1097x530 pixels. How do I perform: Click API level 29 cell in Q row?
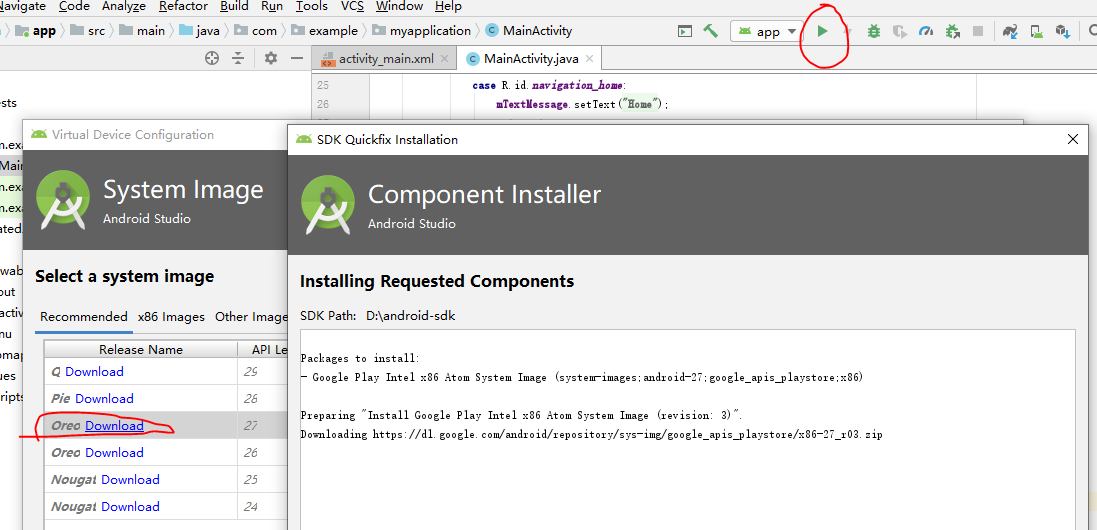(x=250, y=372)
